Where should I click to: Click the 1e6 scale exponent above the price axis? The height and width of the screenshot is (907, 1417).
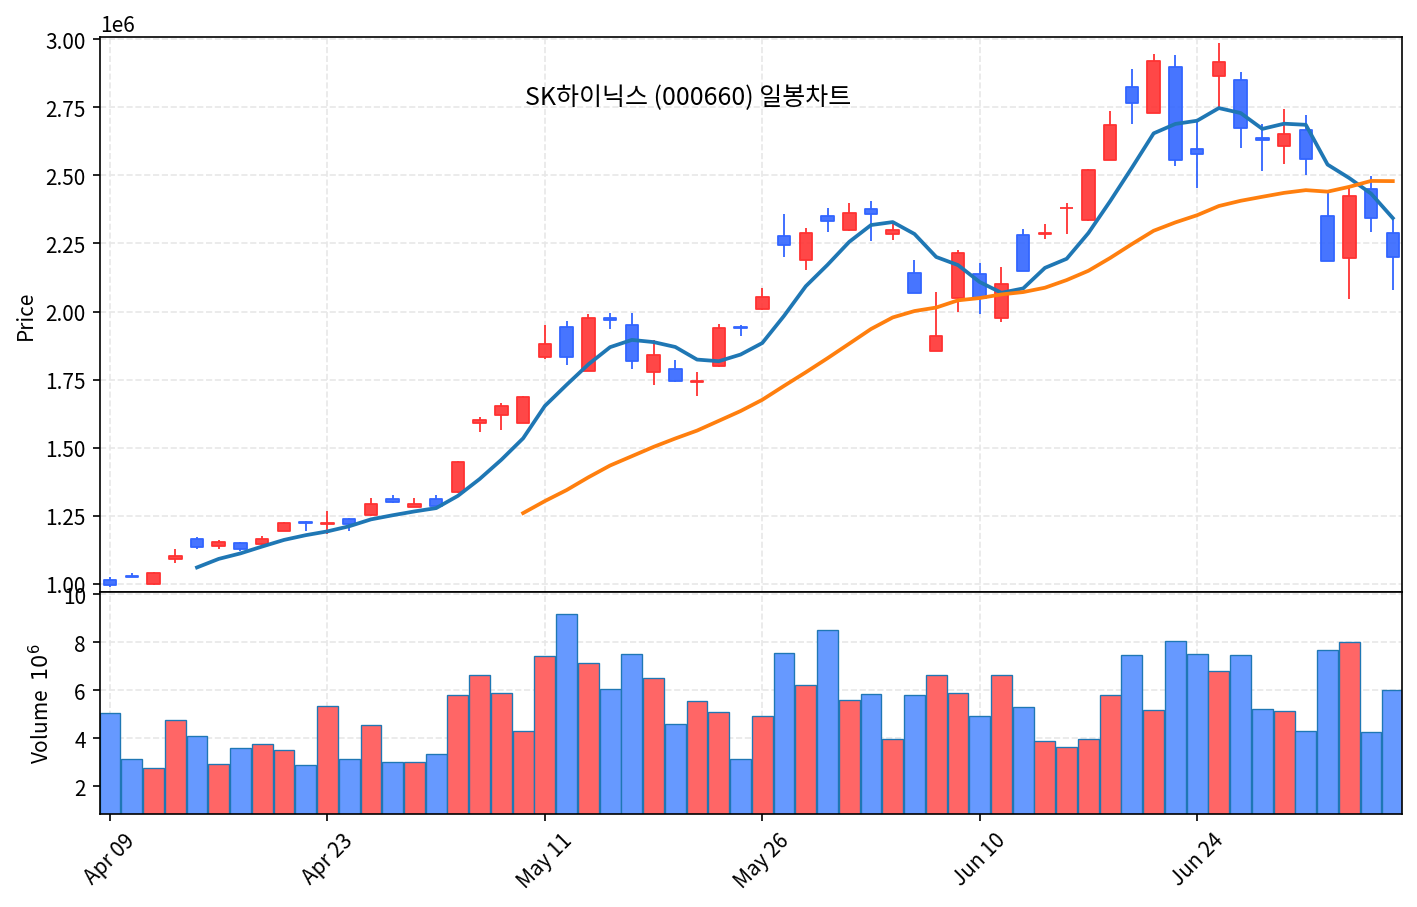click(118, 25)
